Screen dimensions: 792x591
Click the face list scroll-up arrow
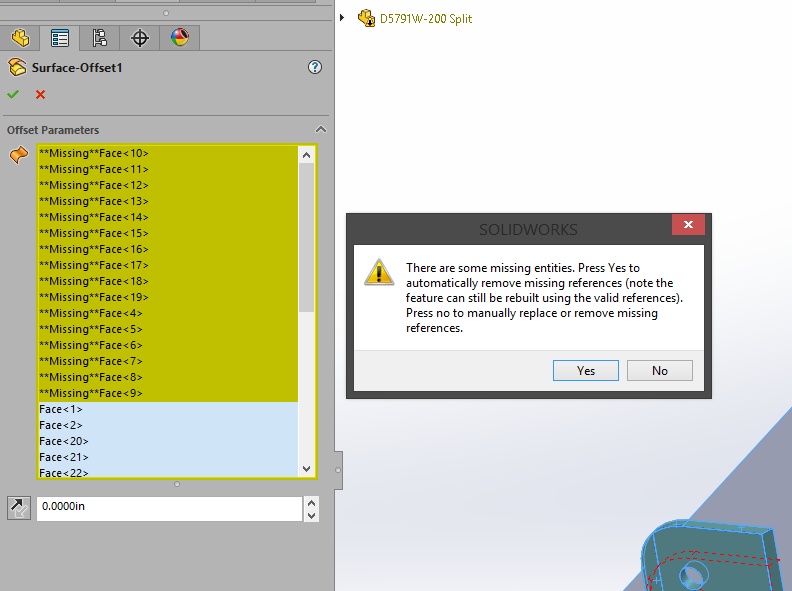(306, 155)
